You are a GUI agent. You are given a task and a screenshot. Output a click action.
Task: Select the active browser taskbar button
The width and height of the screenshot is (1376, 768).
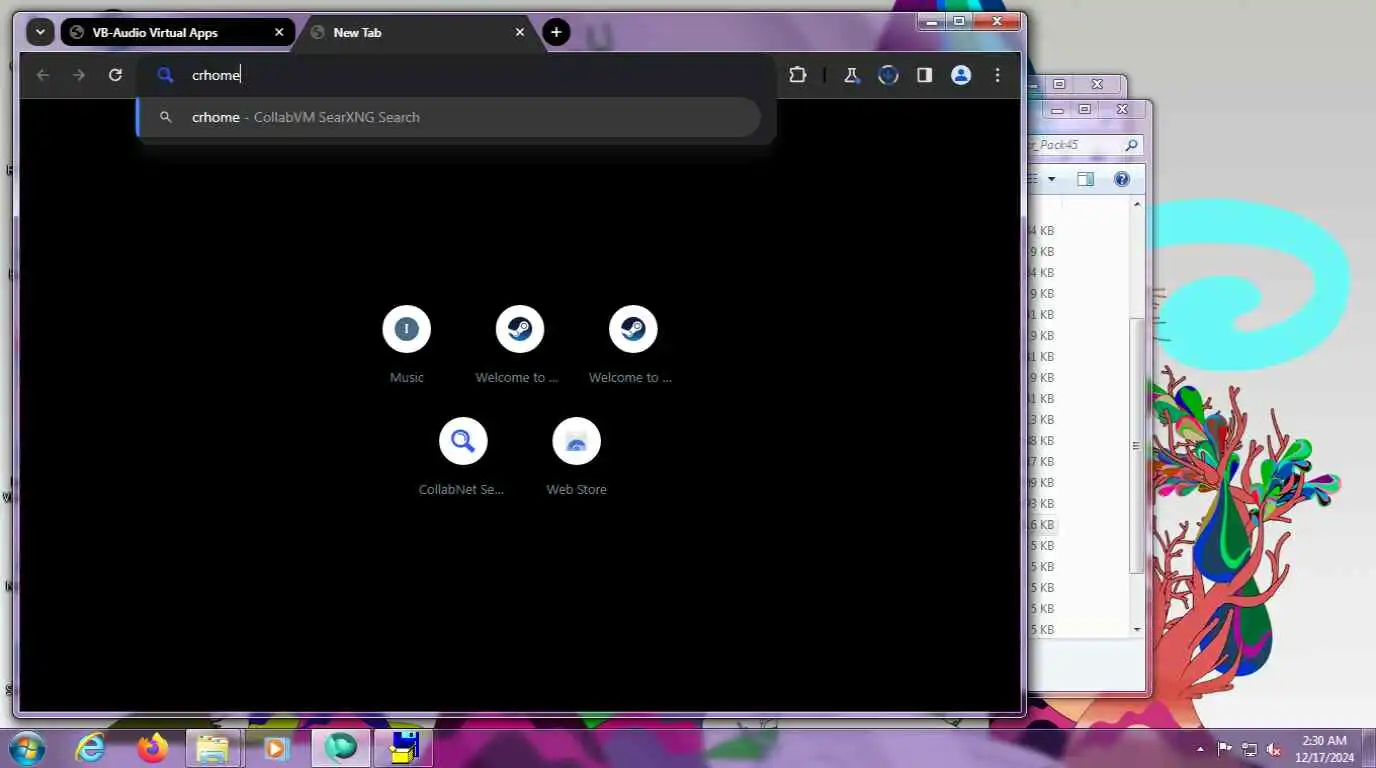click(x=341, y=748)
